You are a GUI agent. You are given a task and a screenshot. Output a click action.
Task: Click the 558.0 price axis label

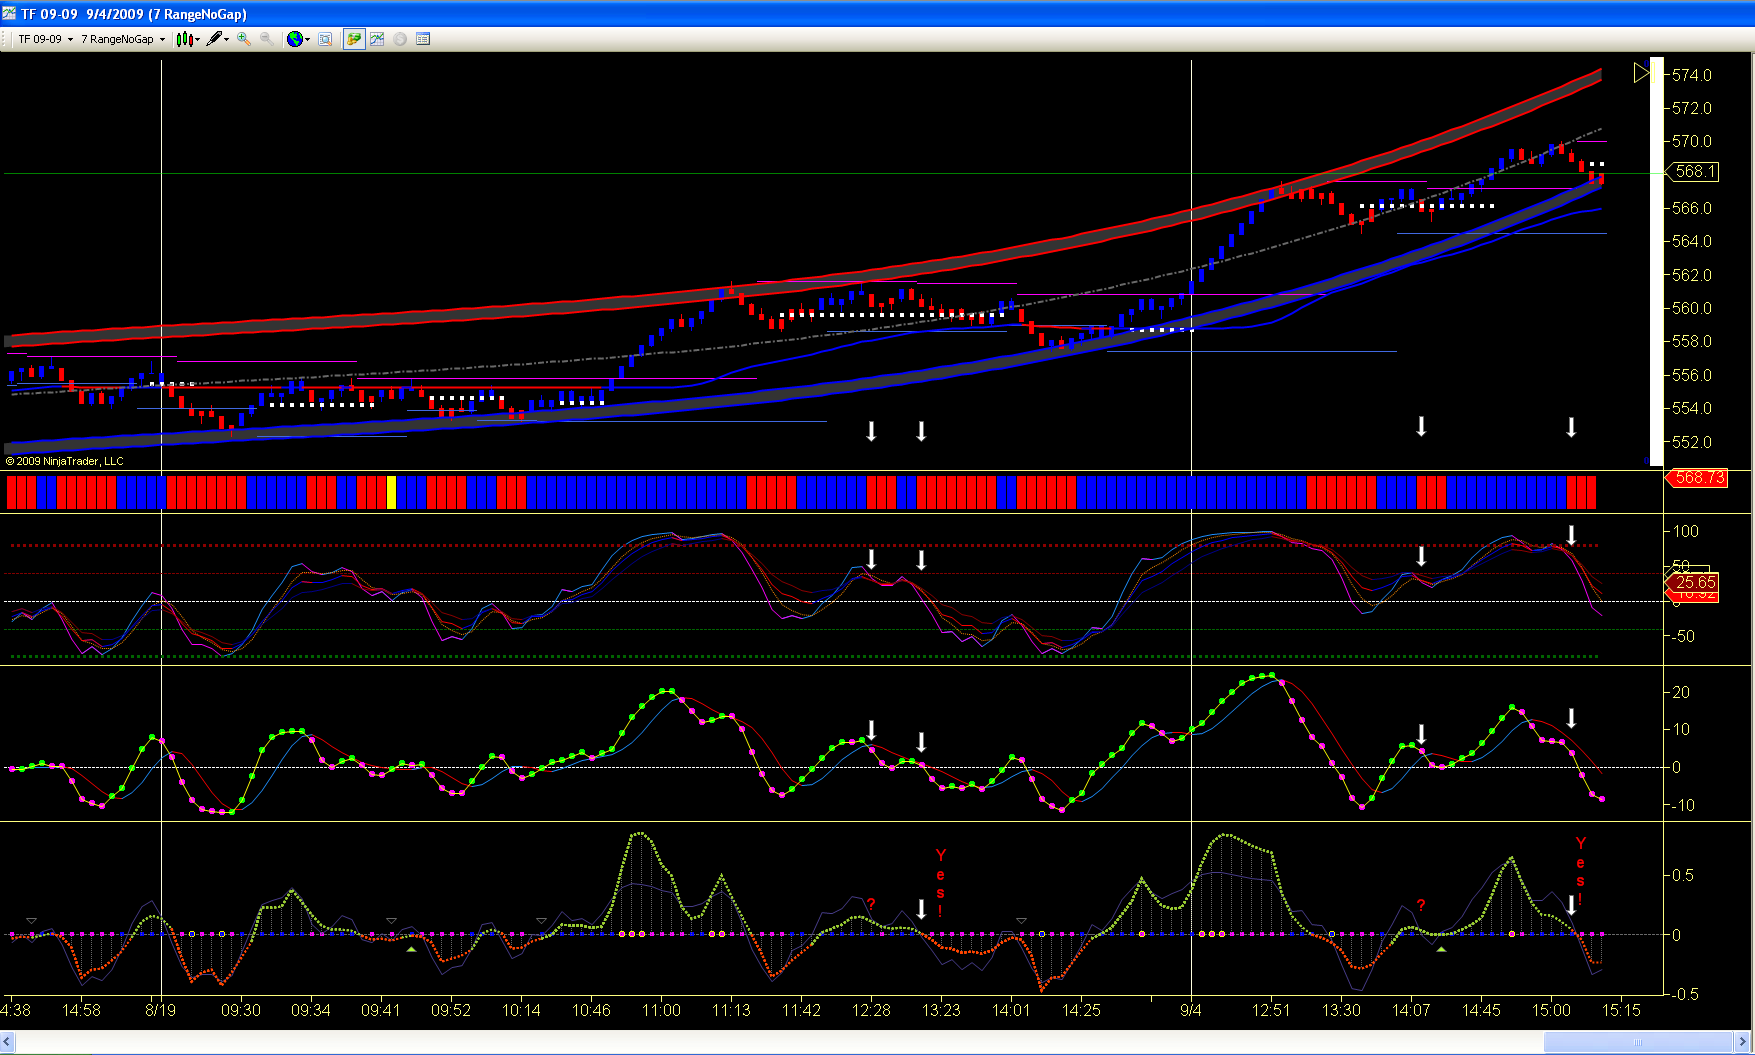click(1692, 341)
